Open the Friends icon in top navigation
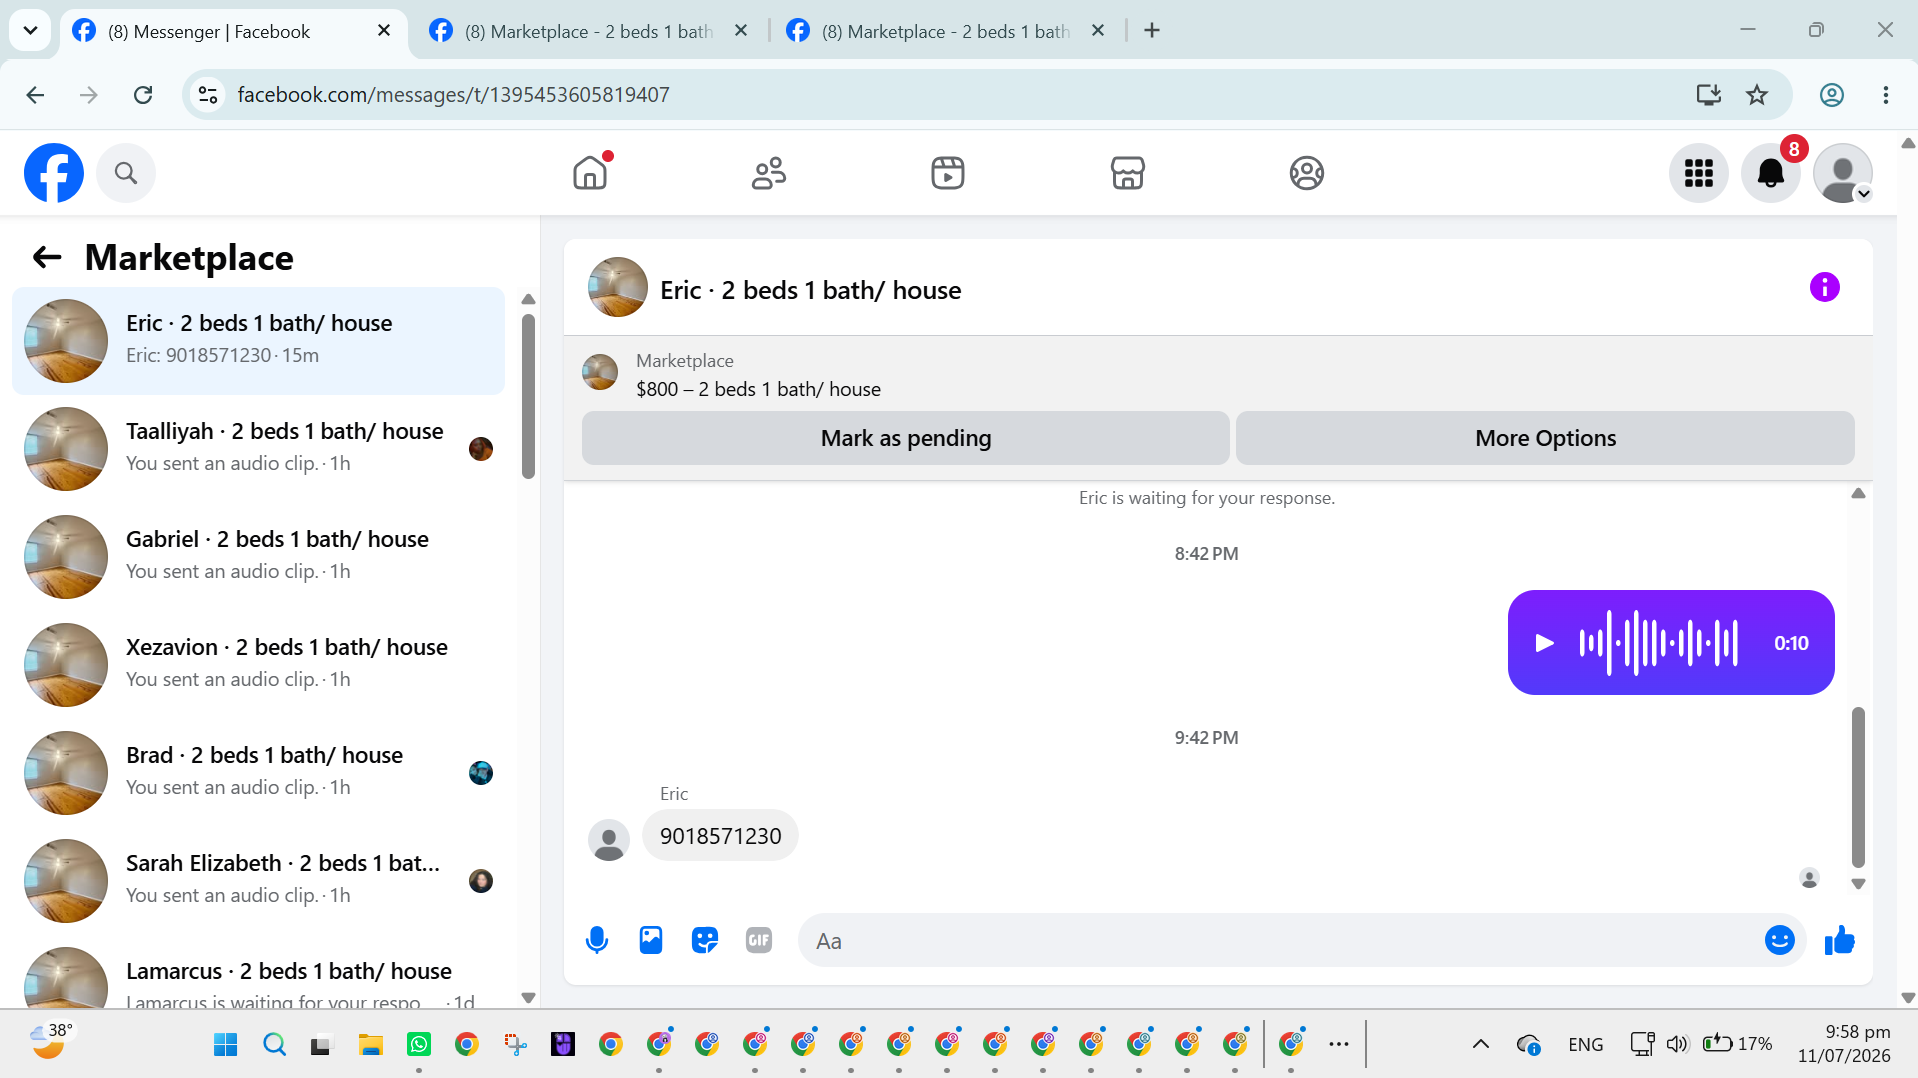The height and width of the screenshot is (1078, 1918). (769, 173)
